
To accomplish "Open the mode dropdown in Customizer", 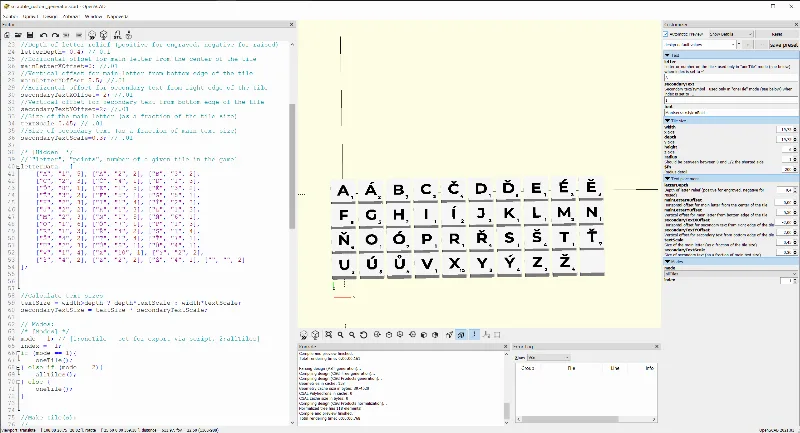I will [731, 274].
